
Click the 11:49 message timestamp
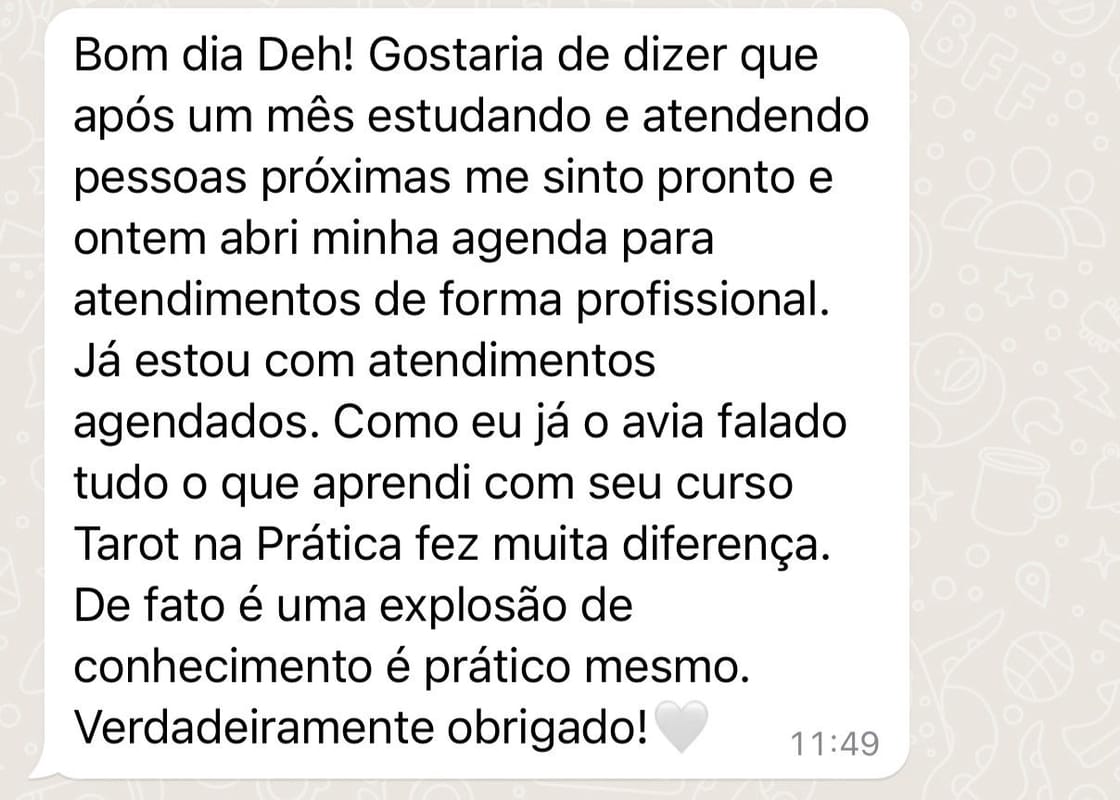(x=834, y=744)
